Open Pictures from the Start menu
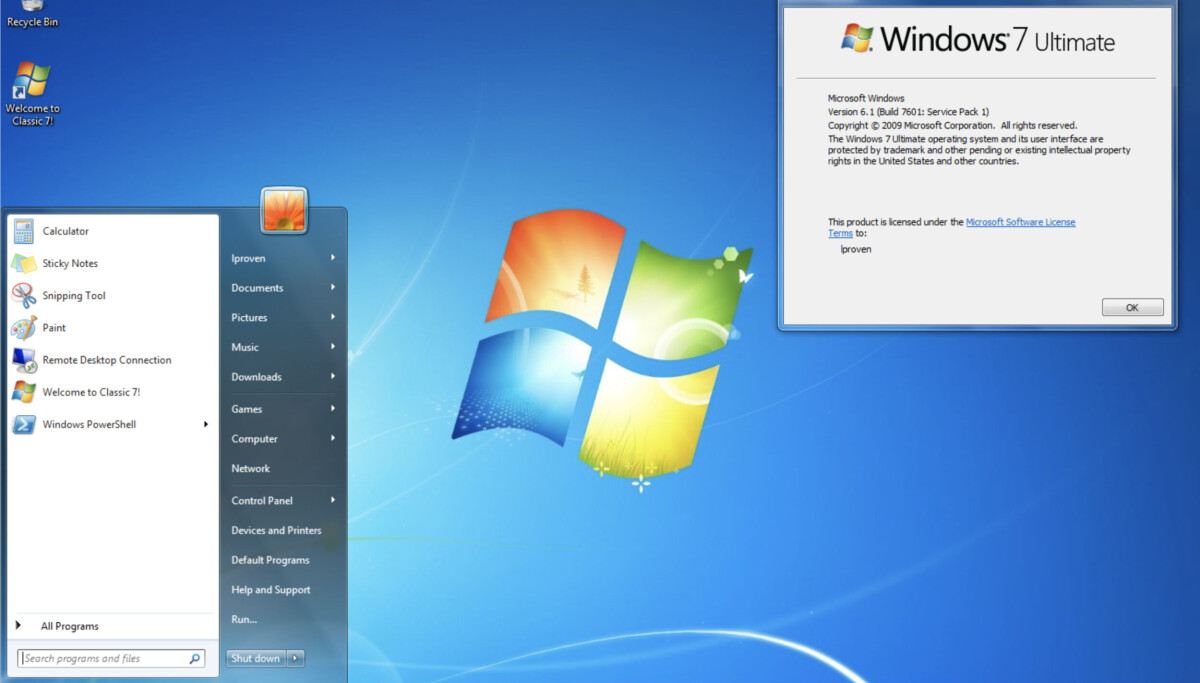1200x683 pixels. [x=249, y=317]
